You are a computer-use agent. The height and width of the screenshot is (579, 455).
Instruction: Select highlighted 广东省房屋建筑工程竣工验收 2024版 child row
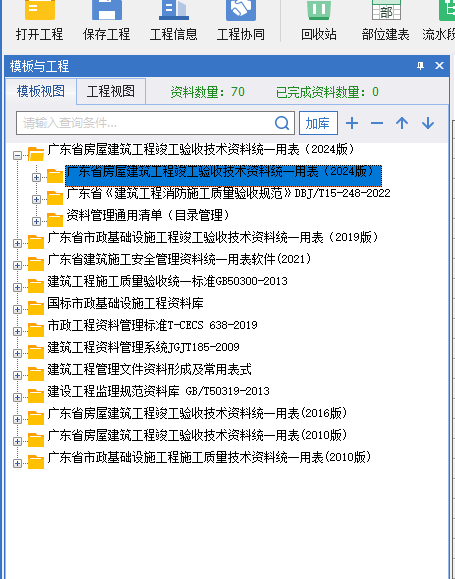(x=223, y=176)
